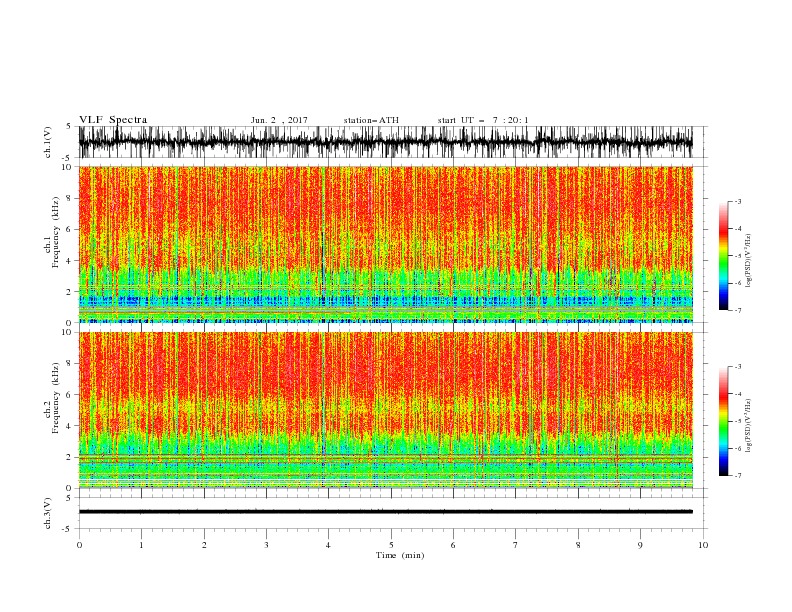This screenshot has width=792, height=612.
Task: Click the ch.2 frequency spectrogram panel
Action: click(385, 410)
